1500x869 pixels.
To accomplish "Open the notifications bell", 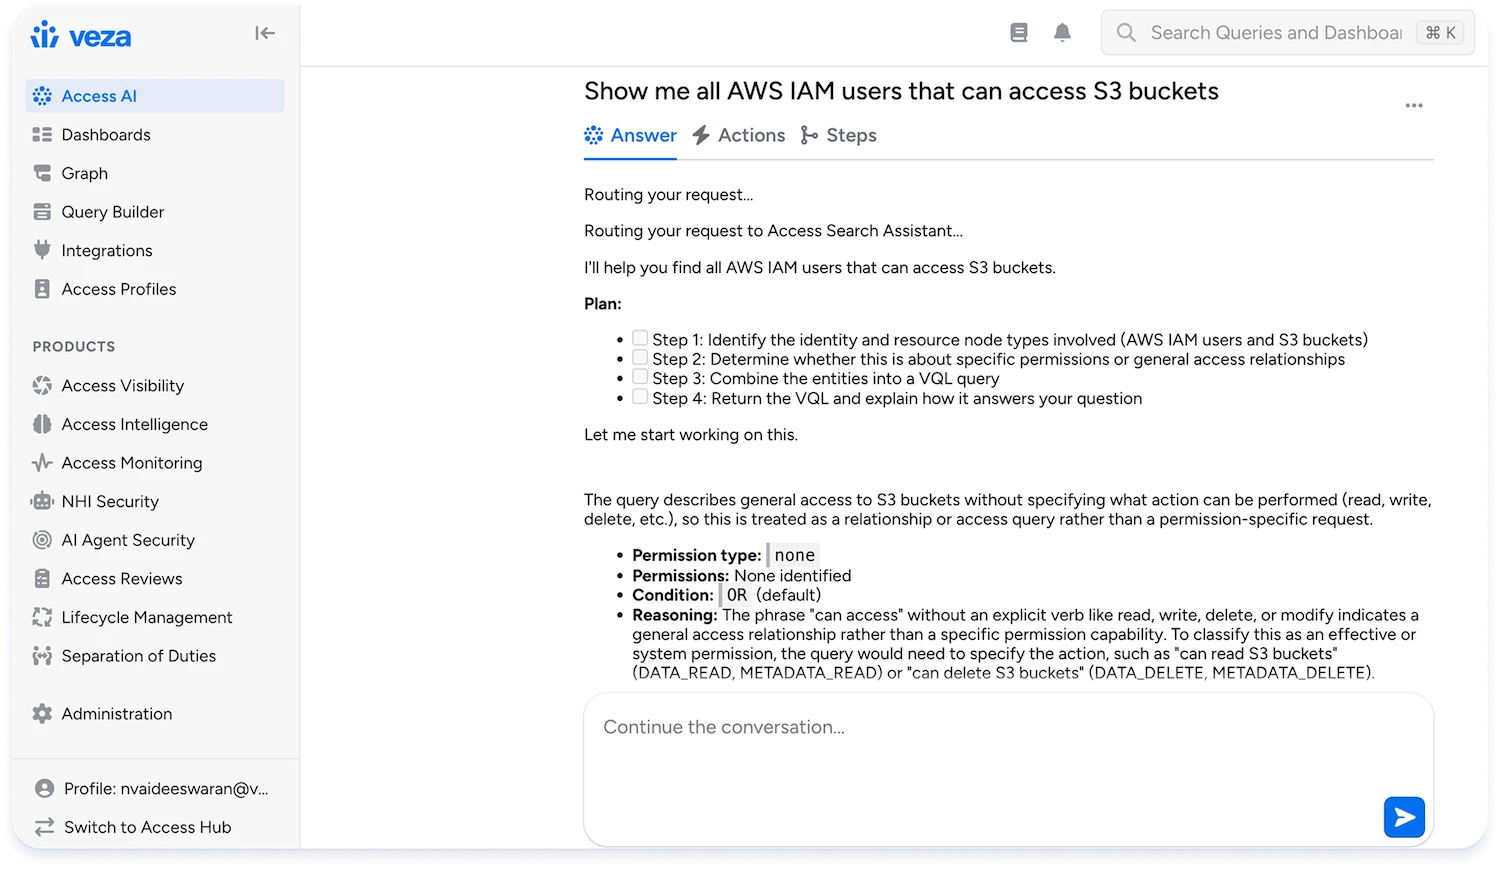I will click(x=1062, y=33).
